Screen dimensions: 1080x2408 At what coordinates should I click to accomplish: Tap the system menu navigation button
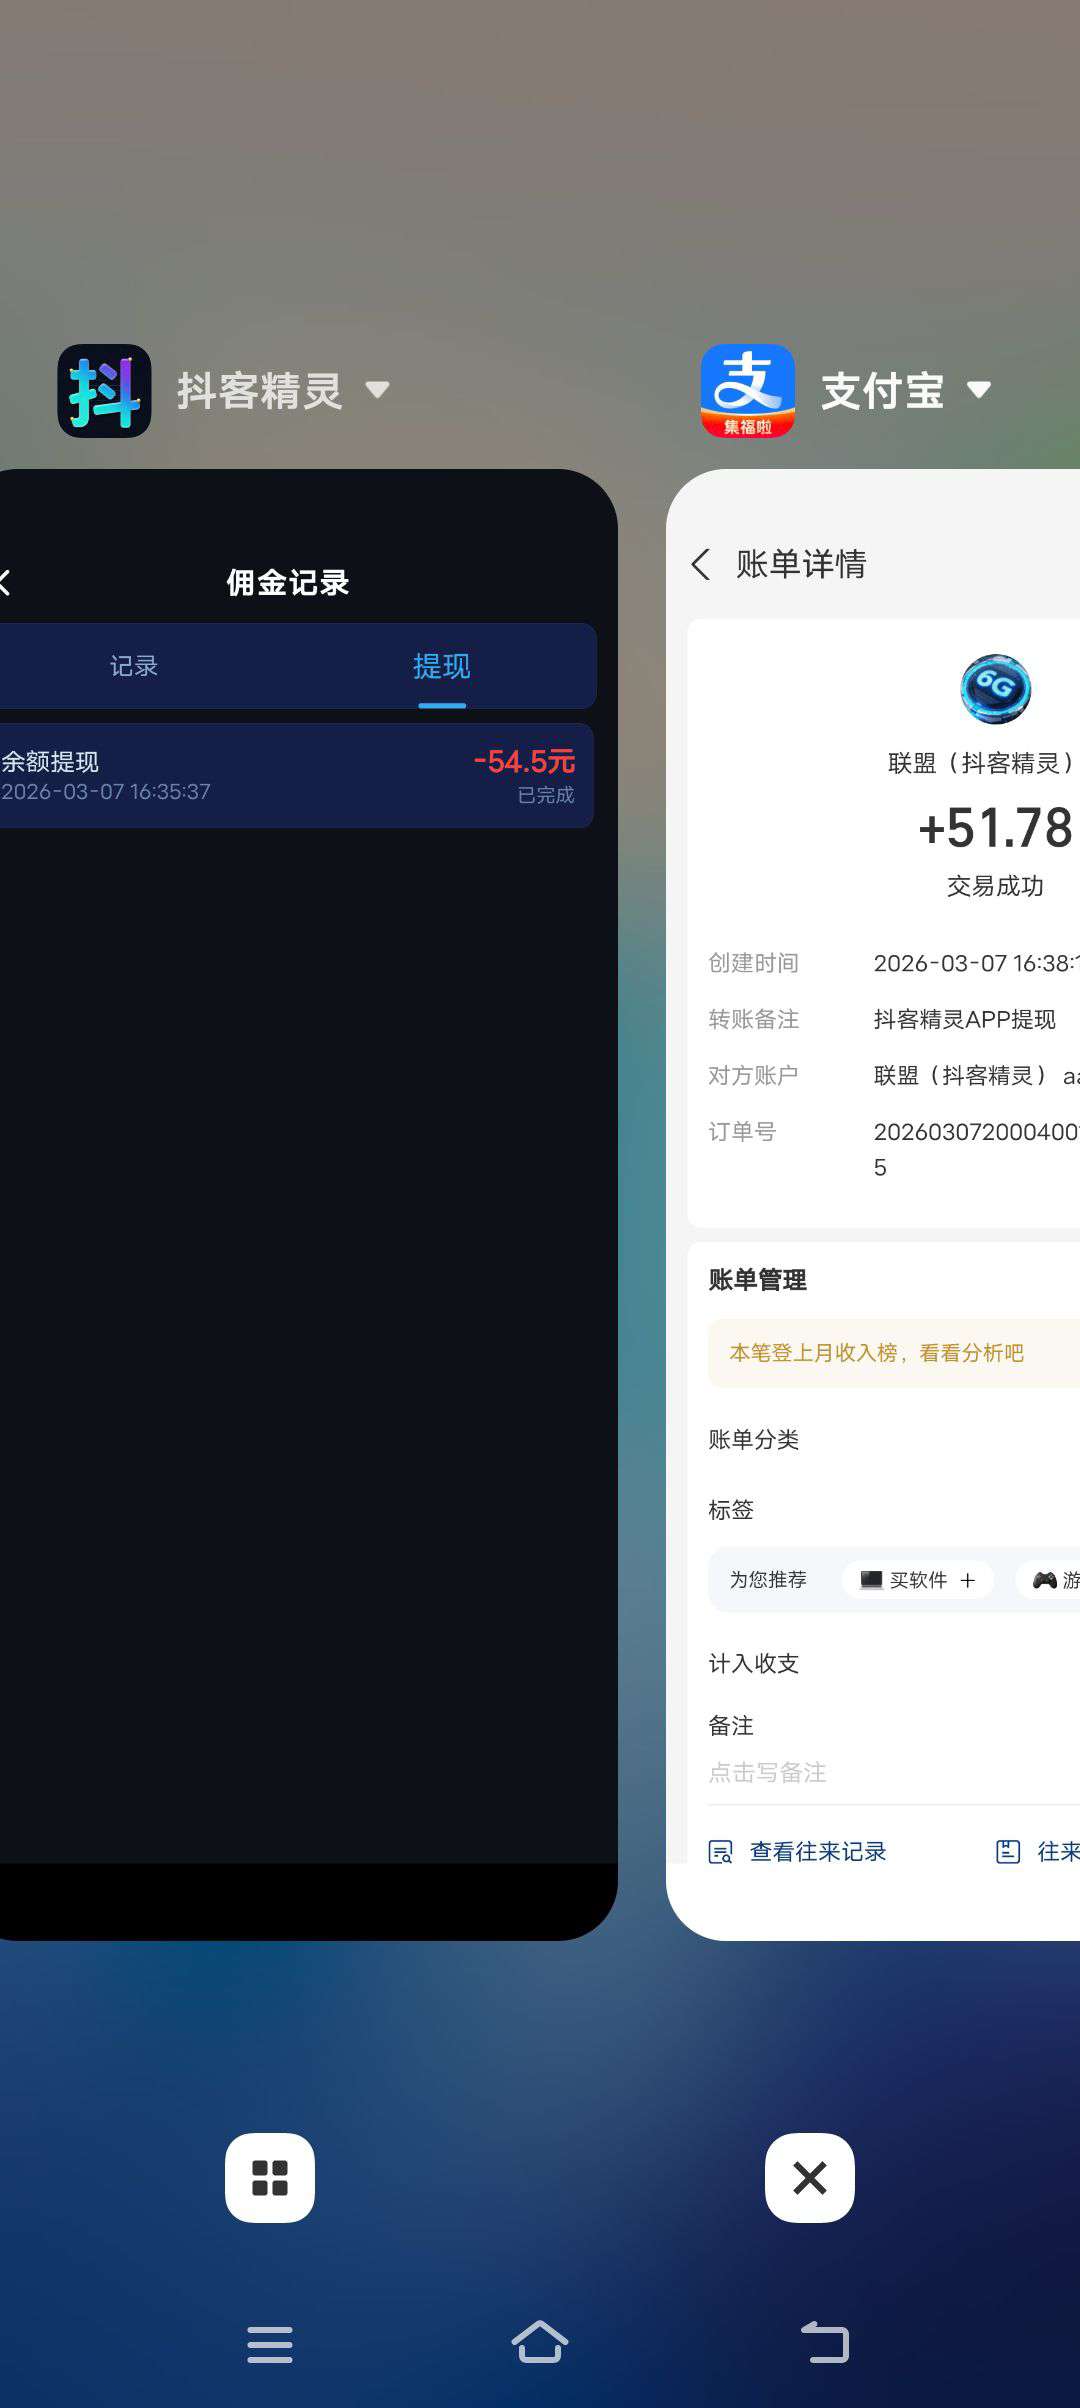270,2343
